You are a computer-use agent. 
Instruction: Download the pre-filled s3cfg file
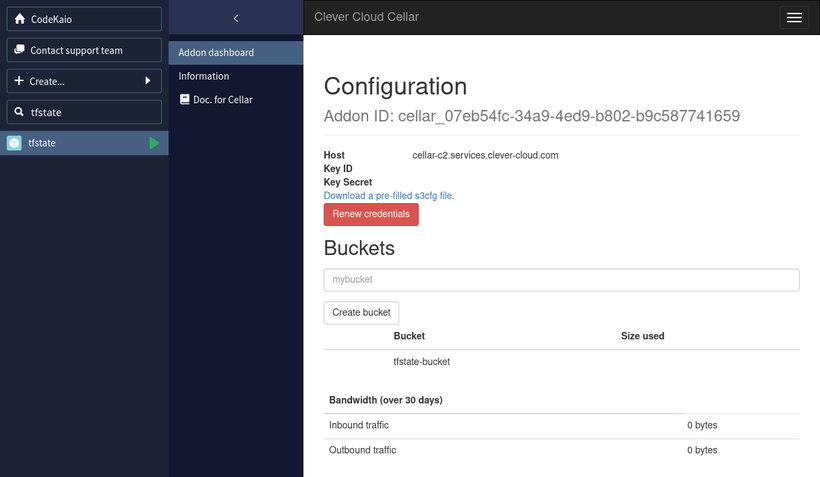point(389,196)
